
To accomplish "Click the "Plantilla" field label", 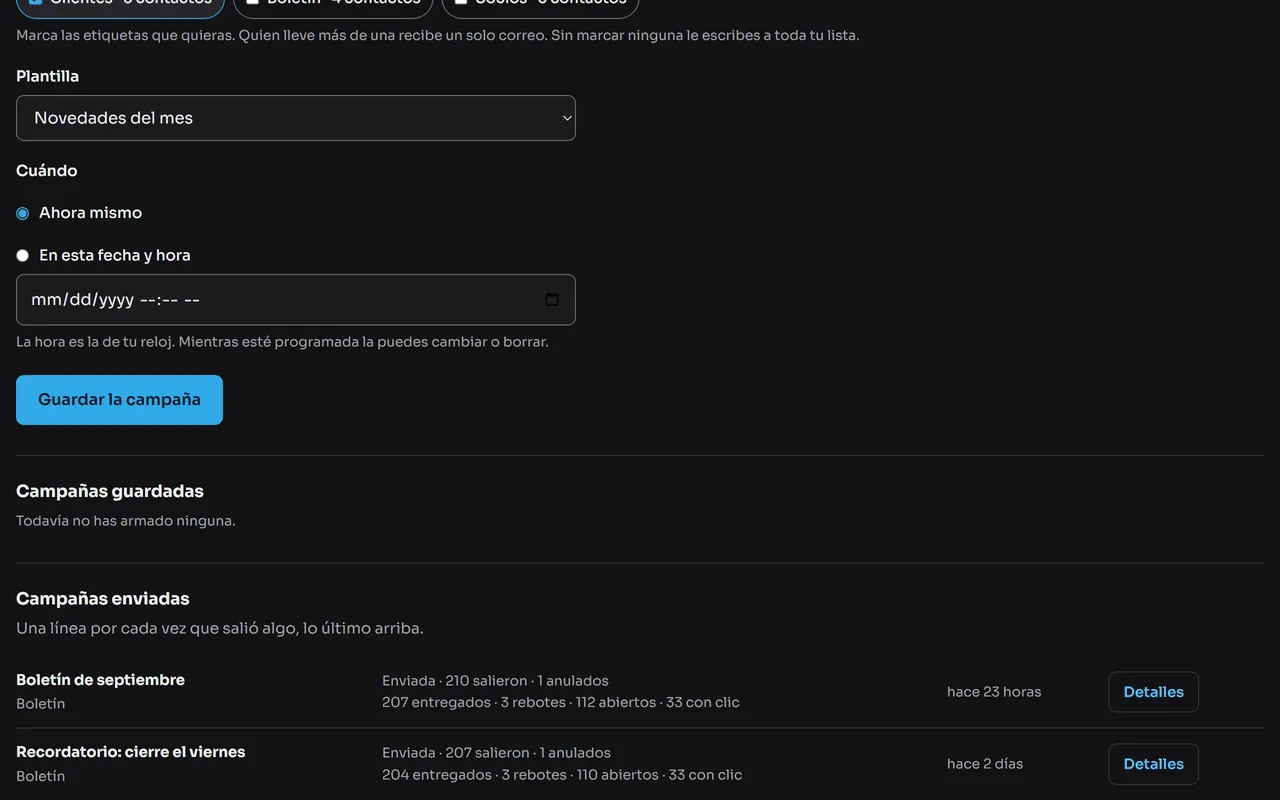I will (x=47, y=76).
